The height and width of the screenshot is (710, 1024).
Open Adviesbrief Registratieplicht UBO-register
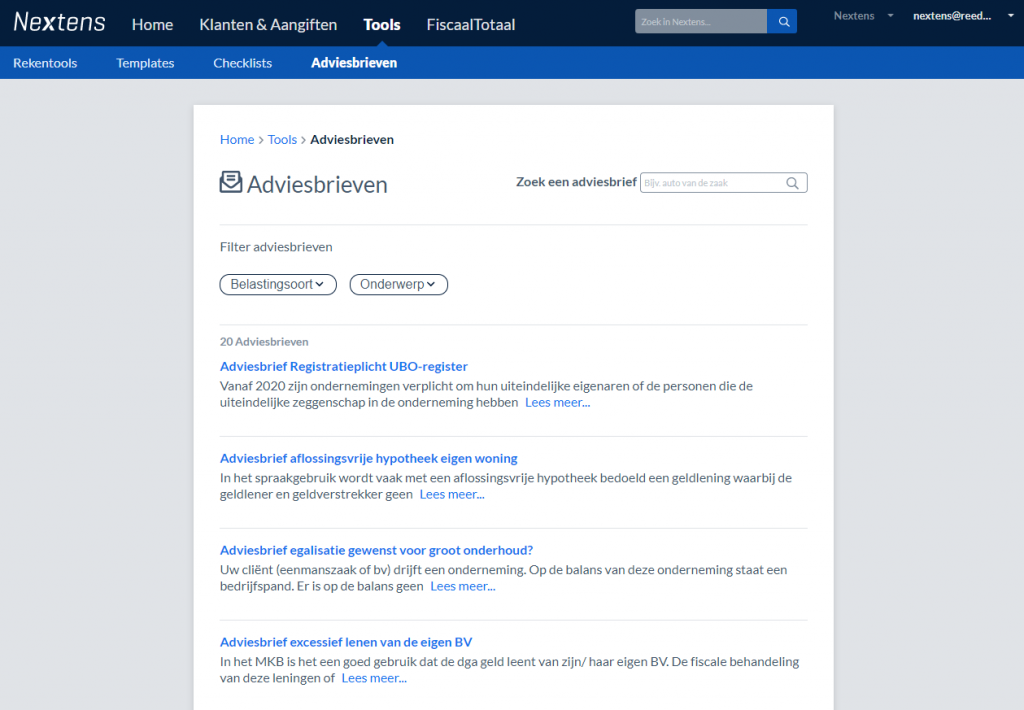point(344,366)
